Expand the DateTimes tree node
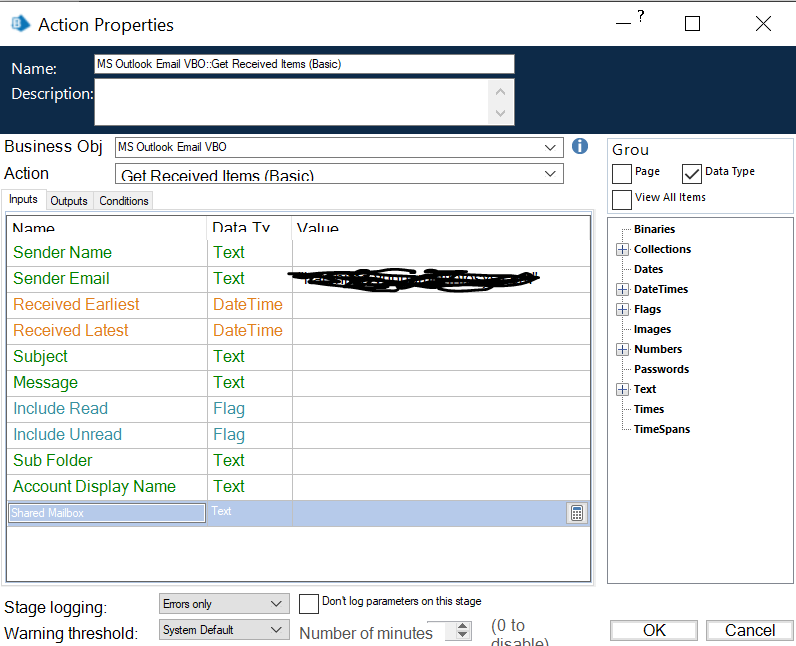The height and width of the screenshot is (646, 796). (x=622, y=289)
